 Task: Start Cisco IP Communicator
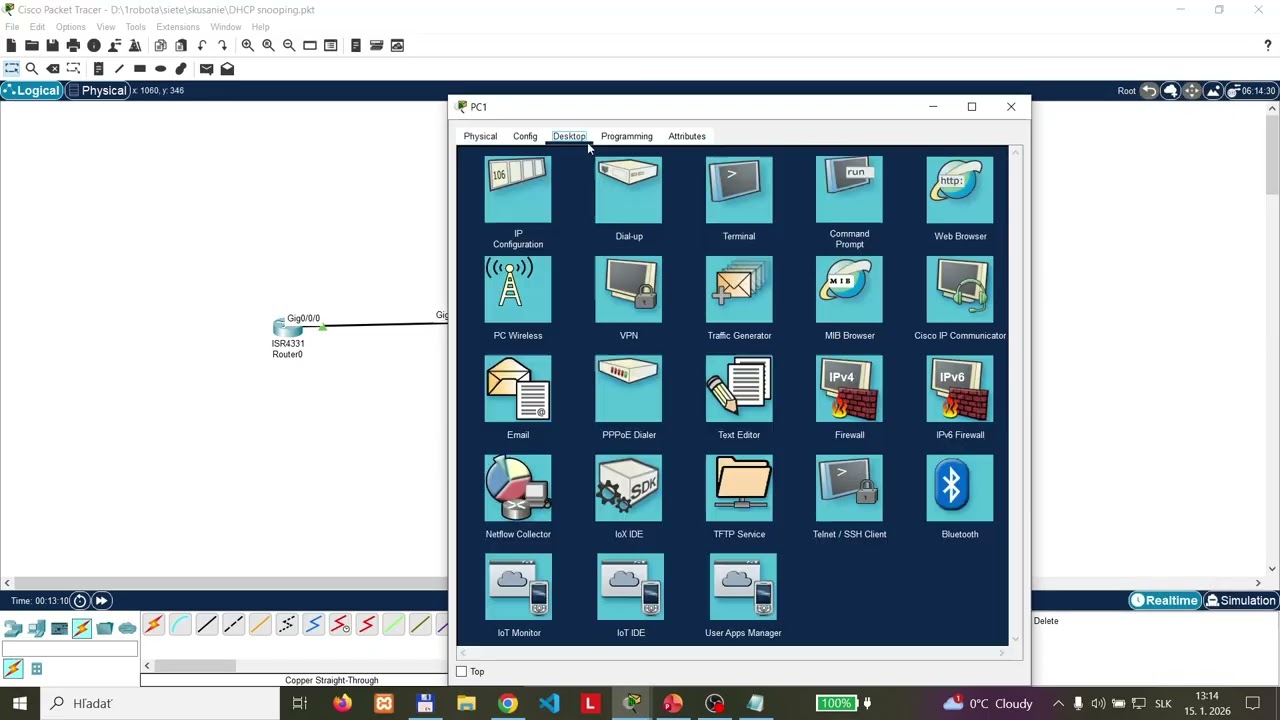[960, 298]
